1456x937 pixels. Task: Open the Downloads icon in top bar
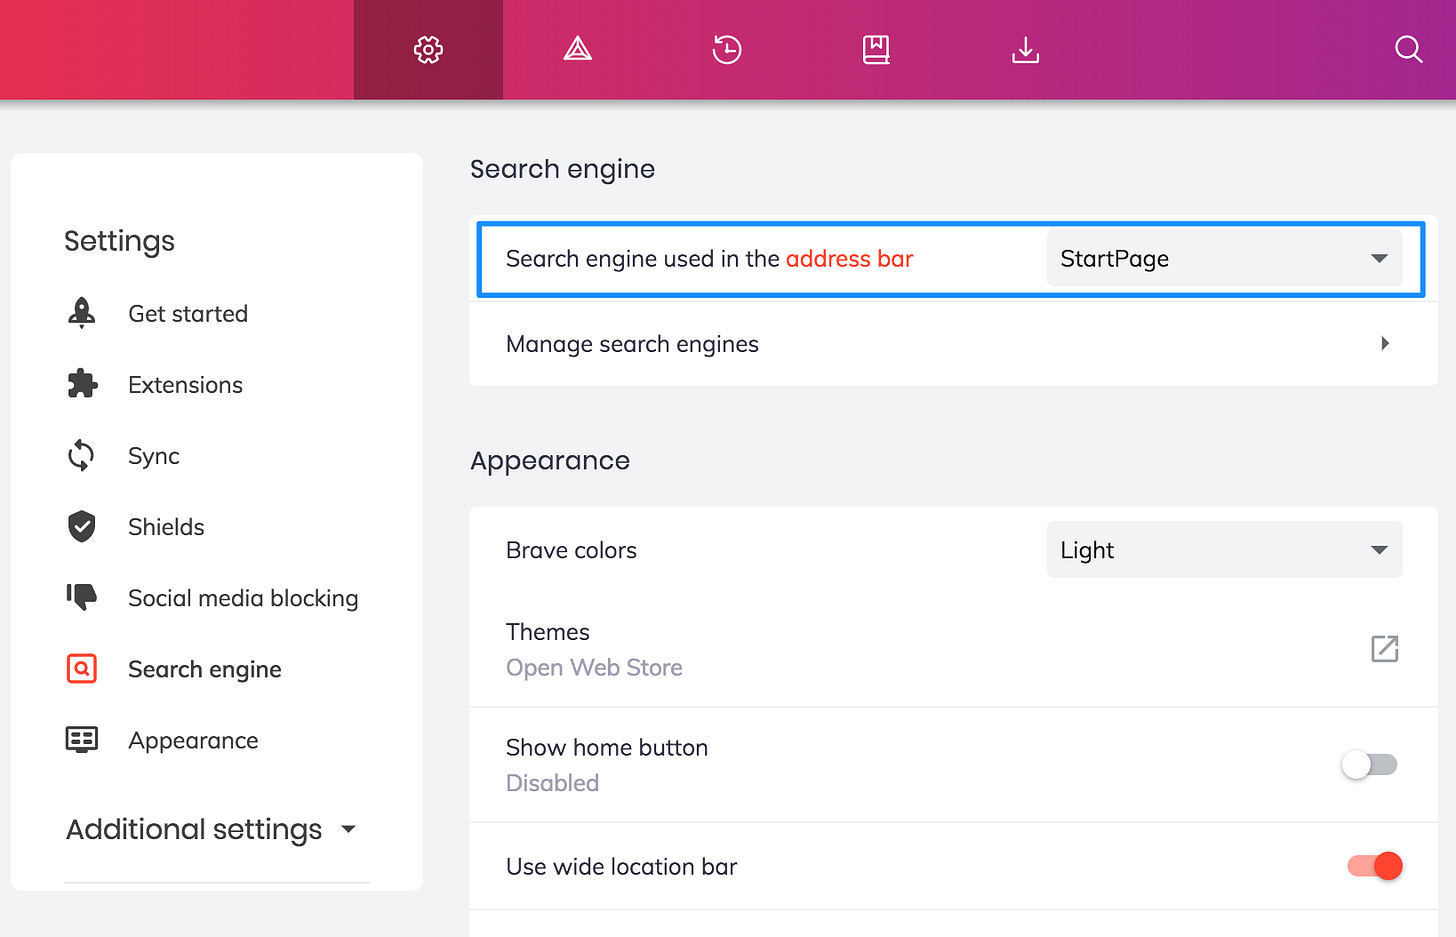coord(1025,49)
